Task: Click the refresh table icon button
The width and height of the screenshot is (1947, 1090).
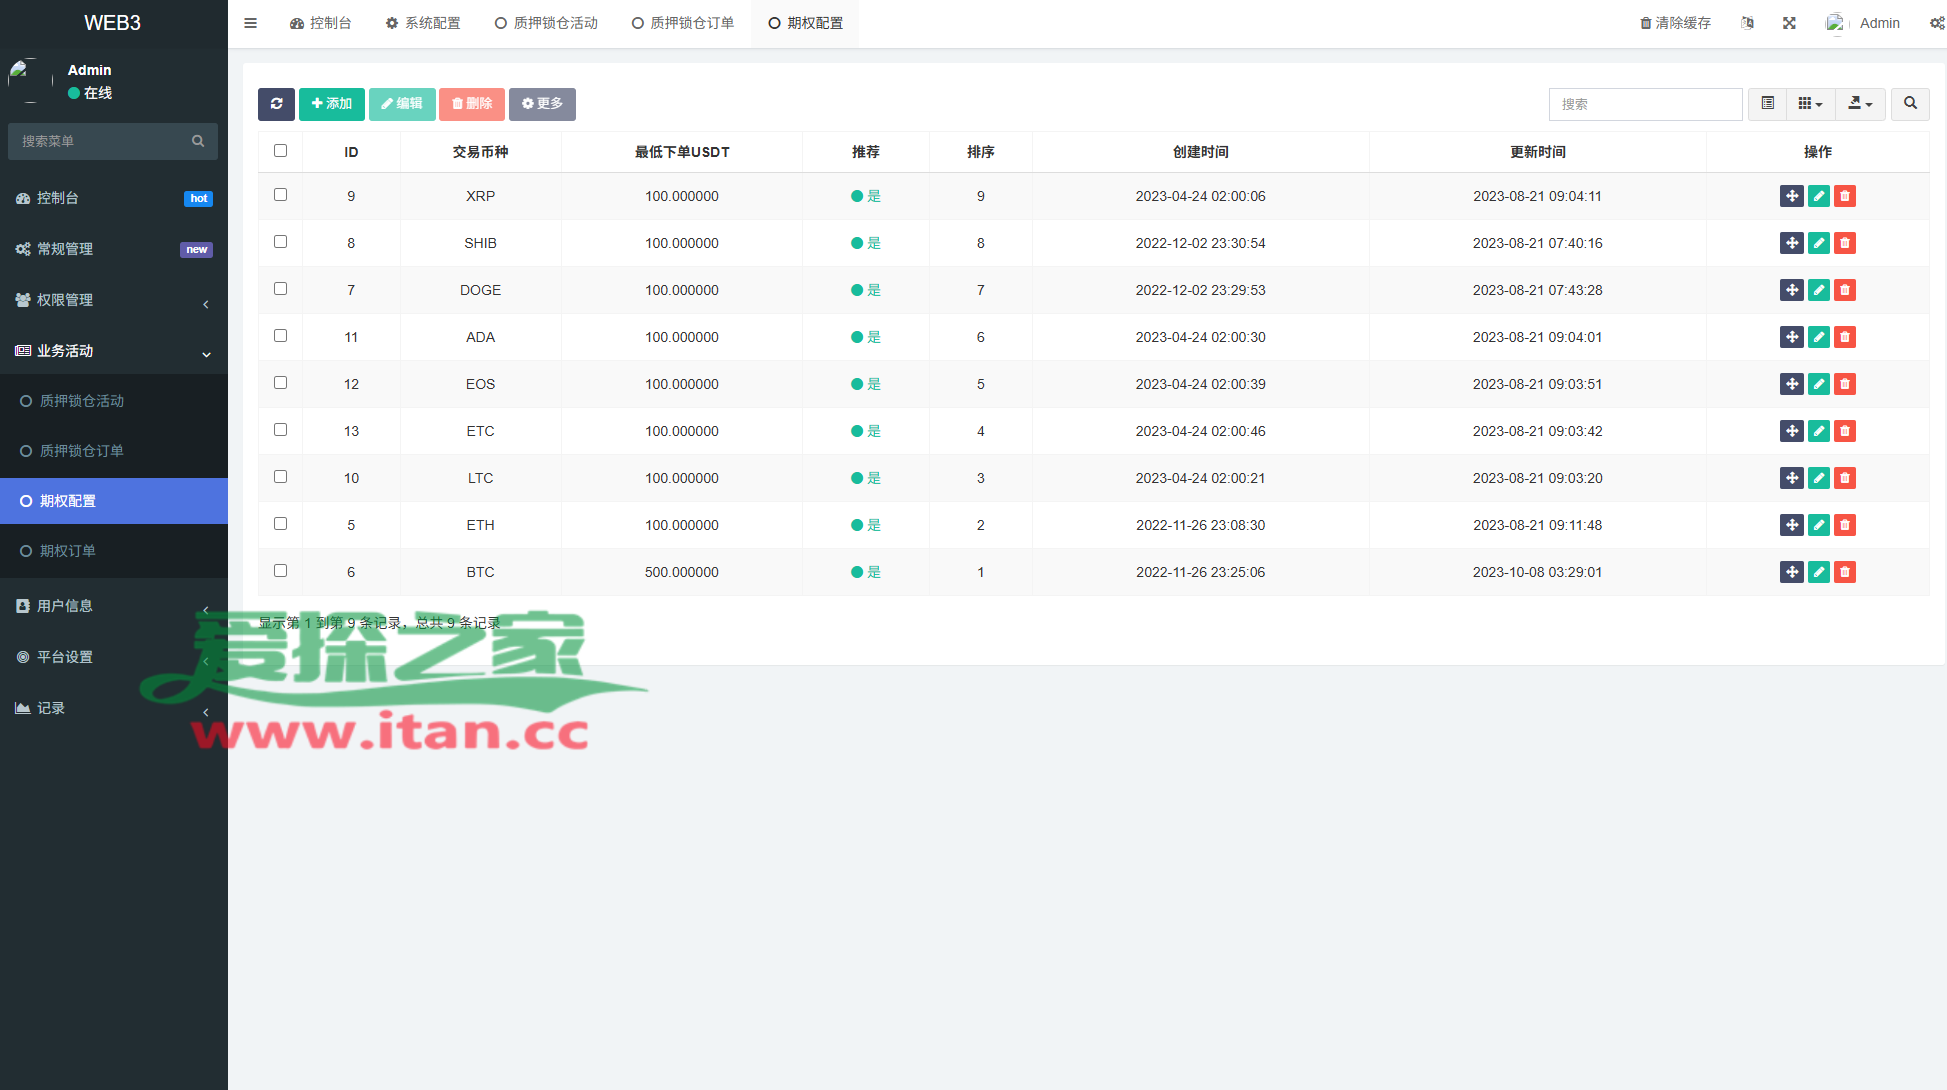Action: [276, 104]
